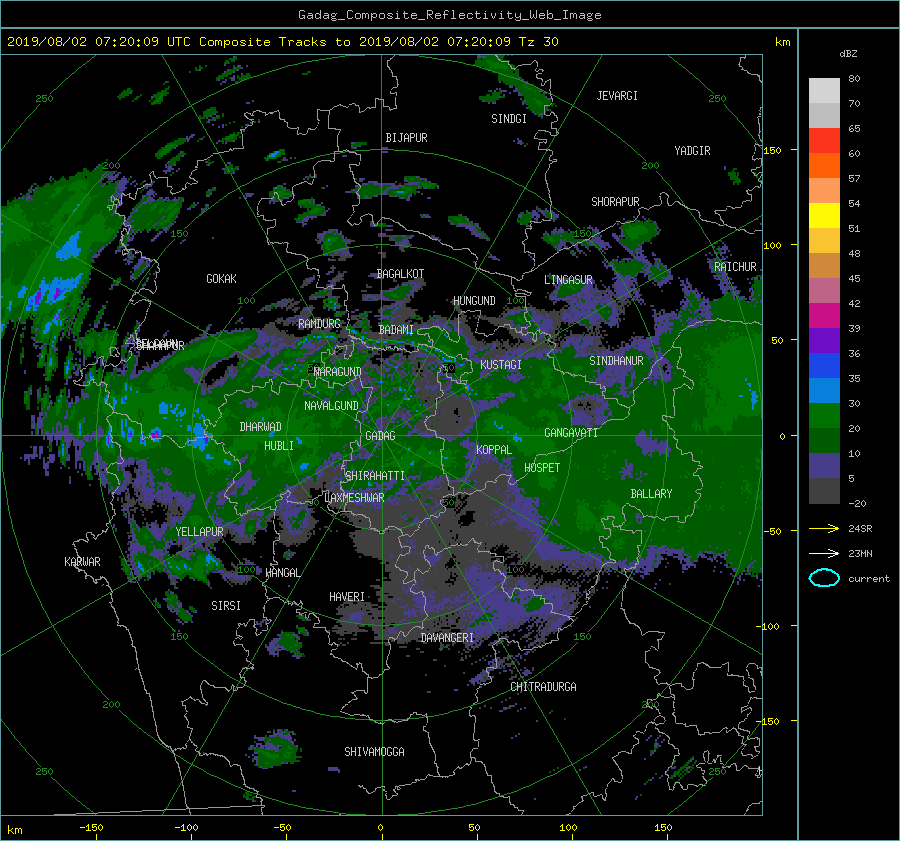Click the white 23MN track arrow in legend
This screenshot has height=841, width=900.
824,553
